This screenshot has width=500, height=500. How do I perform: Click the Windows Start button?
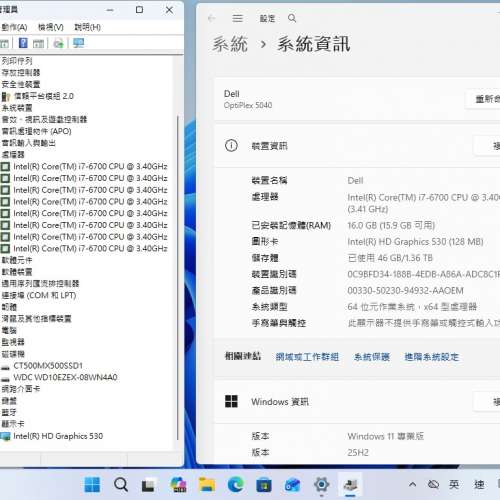click(92, 485)
